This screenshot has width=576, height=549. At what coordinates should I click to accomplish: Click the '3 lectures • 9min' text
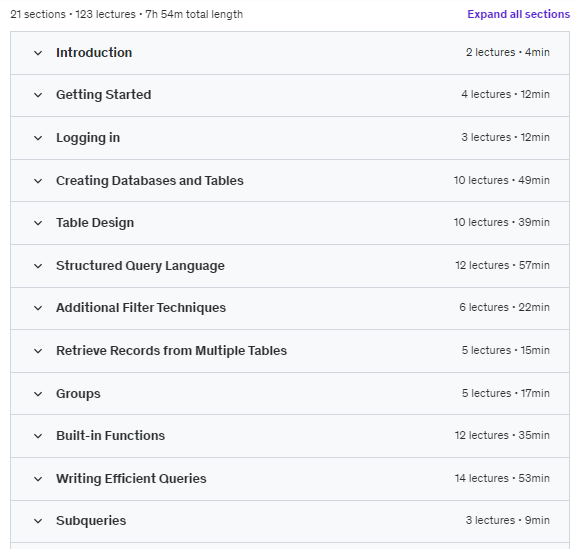(x=508, y=520)
